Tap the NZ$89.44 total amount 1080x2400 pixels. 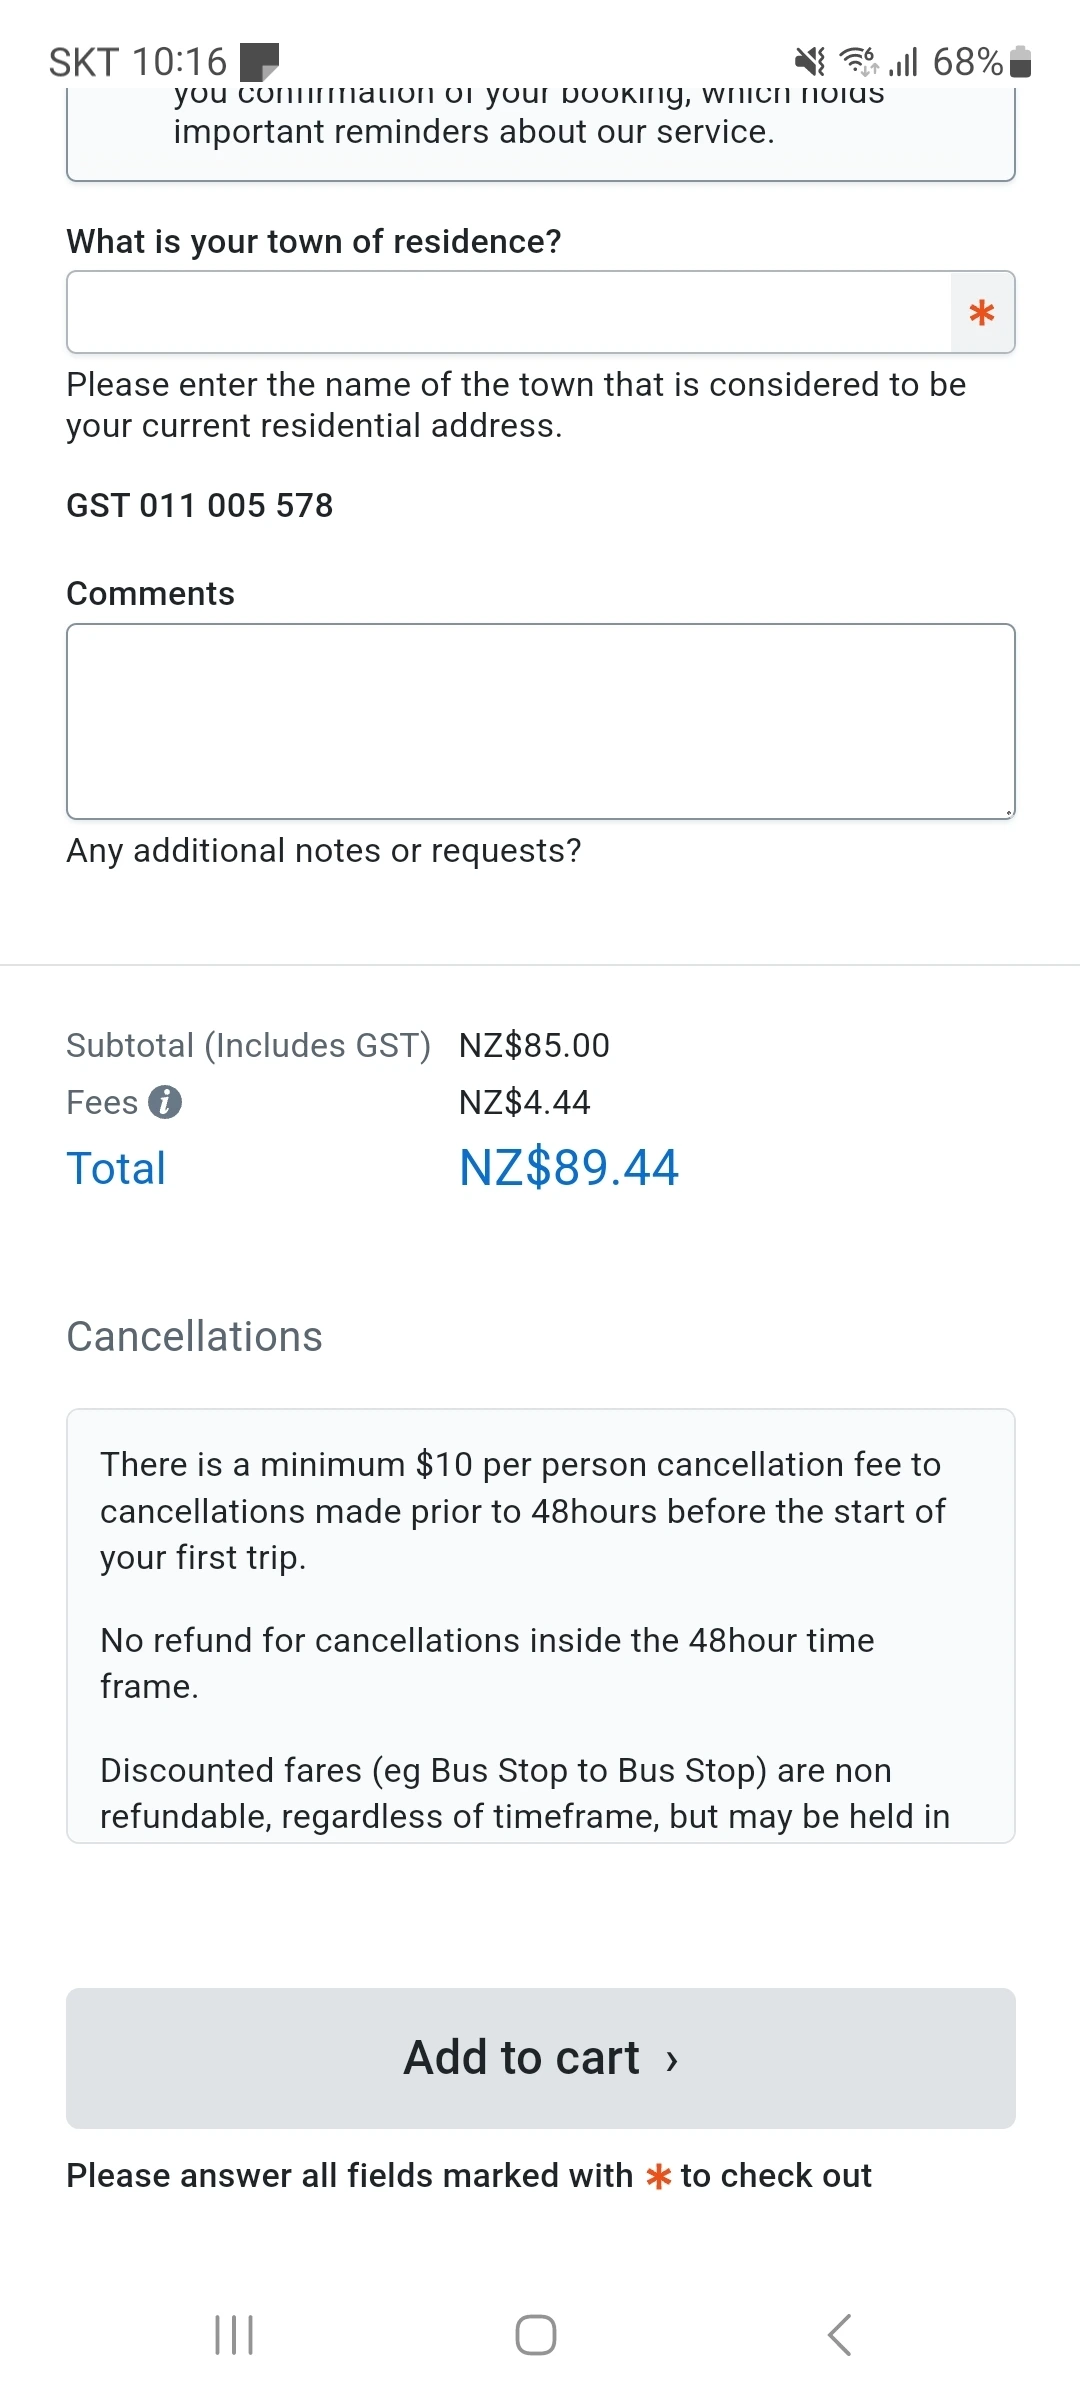tap(568, 1168)
